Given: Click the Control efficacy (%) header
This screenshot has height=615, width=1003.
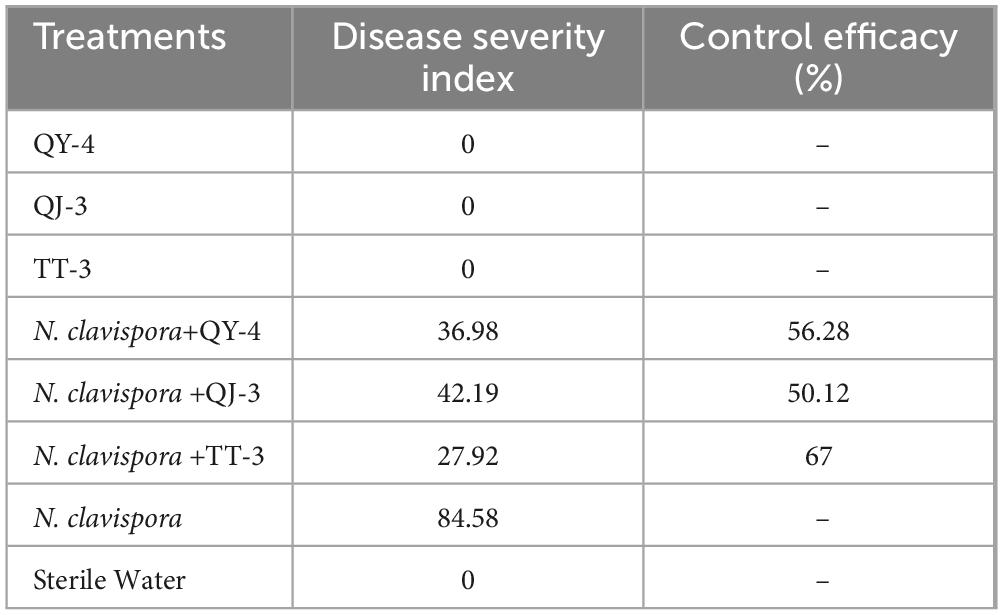Looking at the screenshot, I should [818, 58].
